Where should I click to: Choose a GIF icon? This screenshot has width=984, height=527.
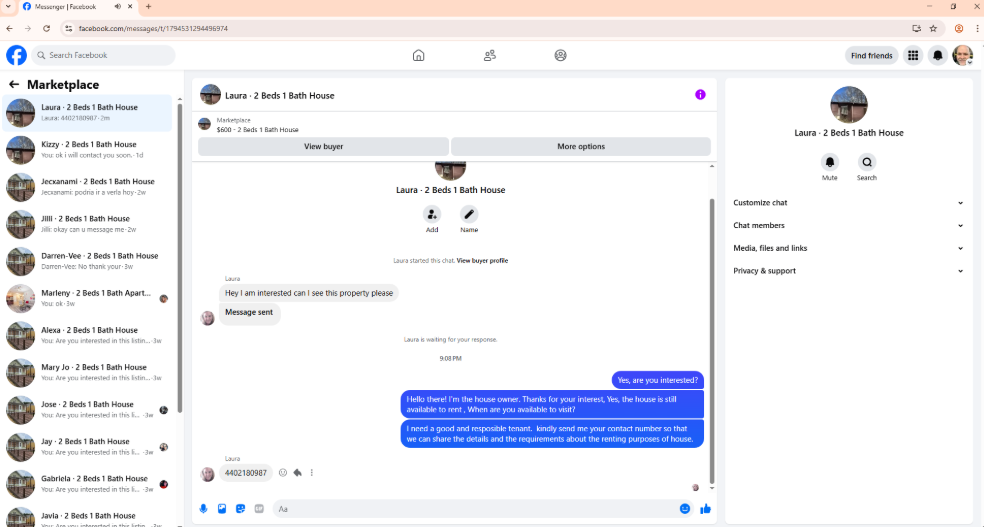(259, 509)
